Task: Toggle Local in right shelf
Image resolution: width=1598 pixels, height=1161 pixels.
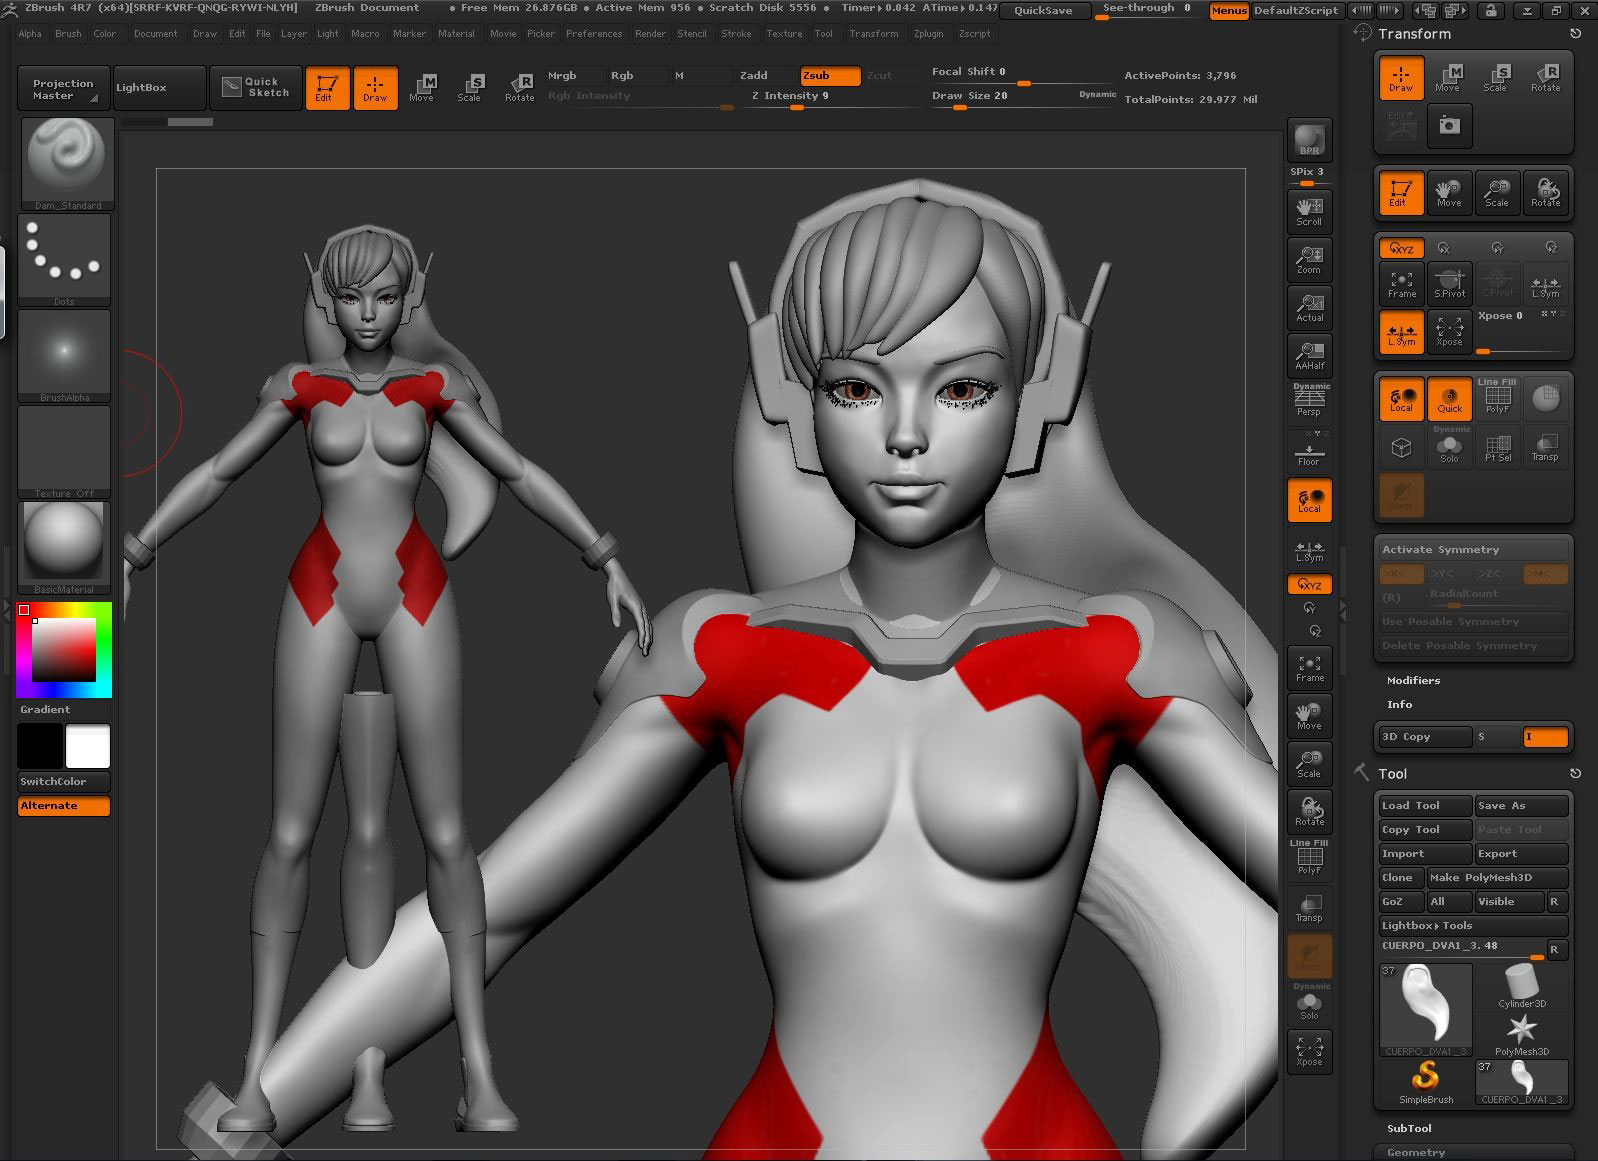Action: coord(1309,498)
